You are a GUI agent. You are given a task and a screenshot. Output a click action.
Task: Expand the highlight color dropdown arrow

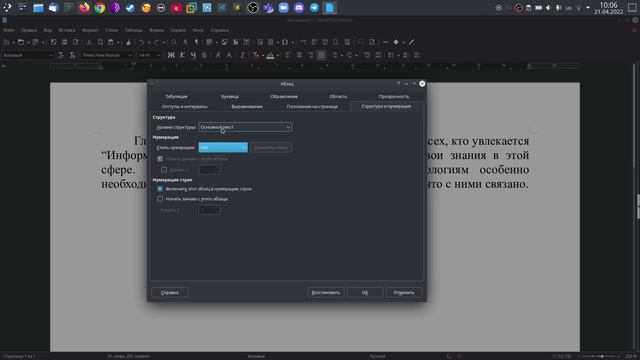278,55
